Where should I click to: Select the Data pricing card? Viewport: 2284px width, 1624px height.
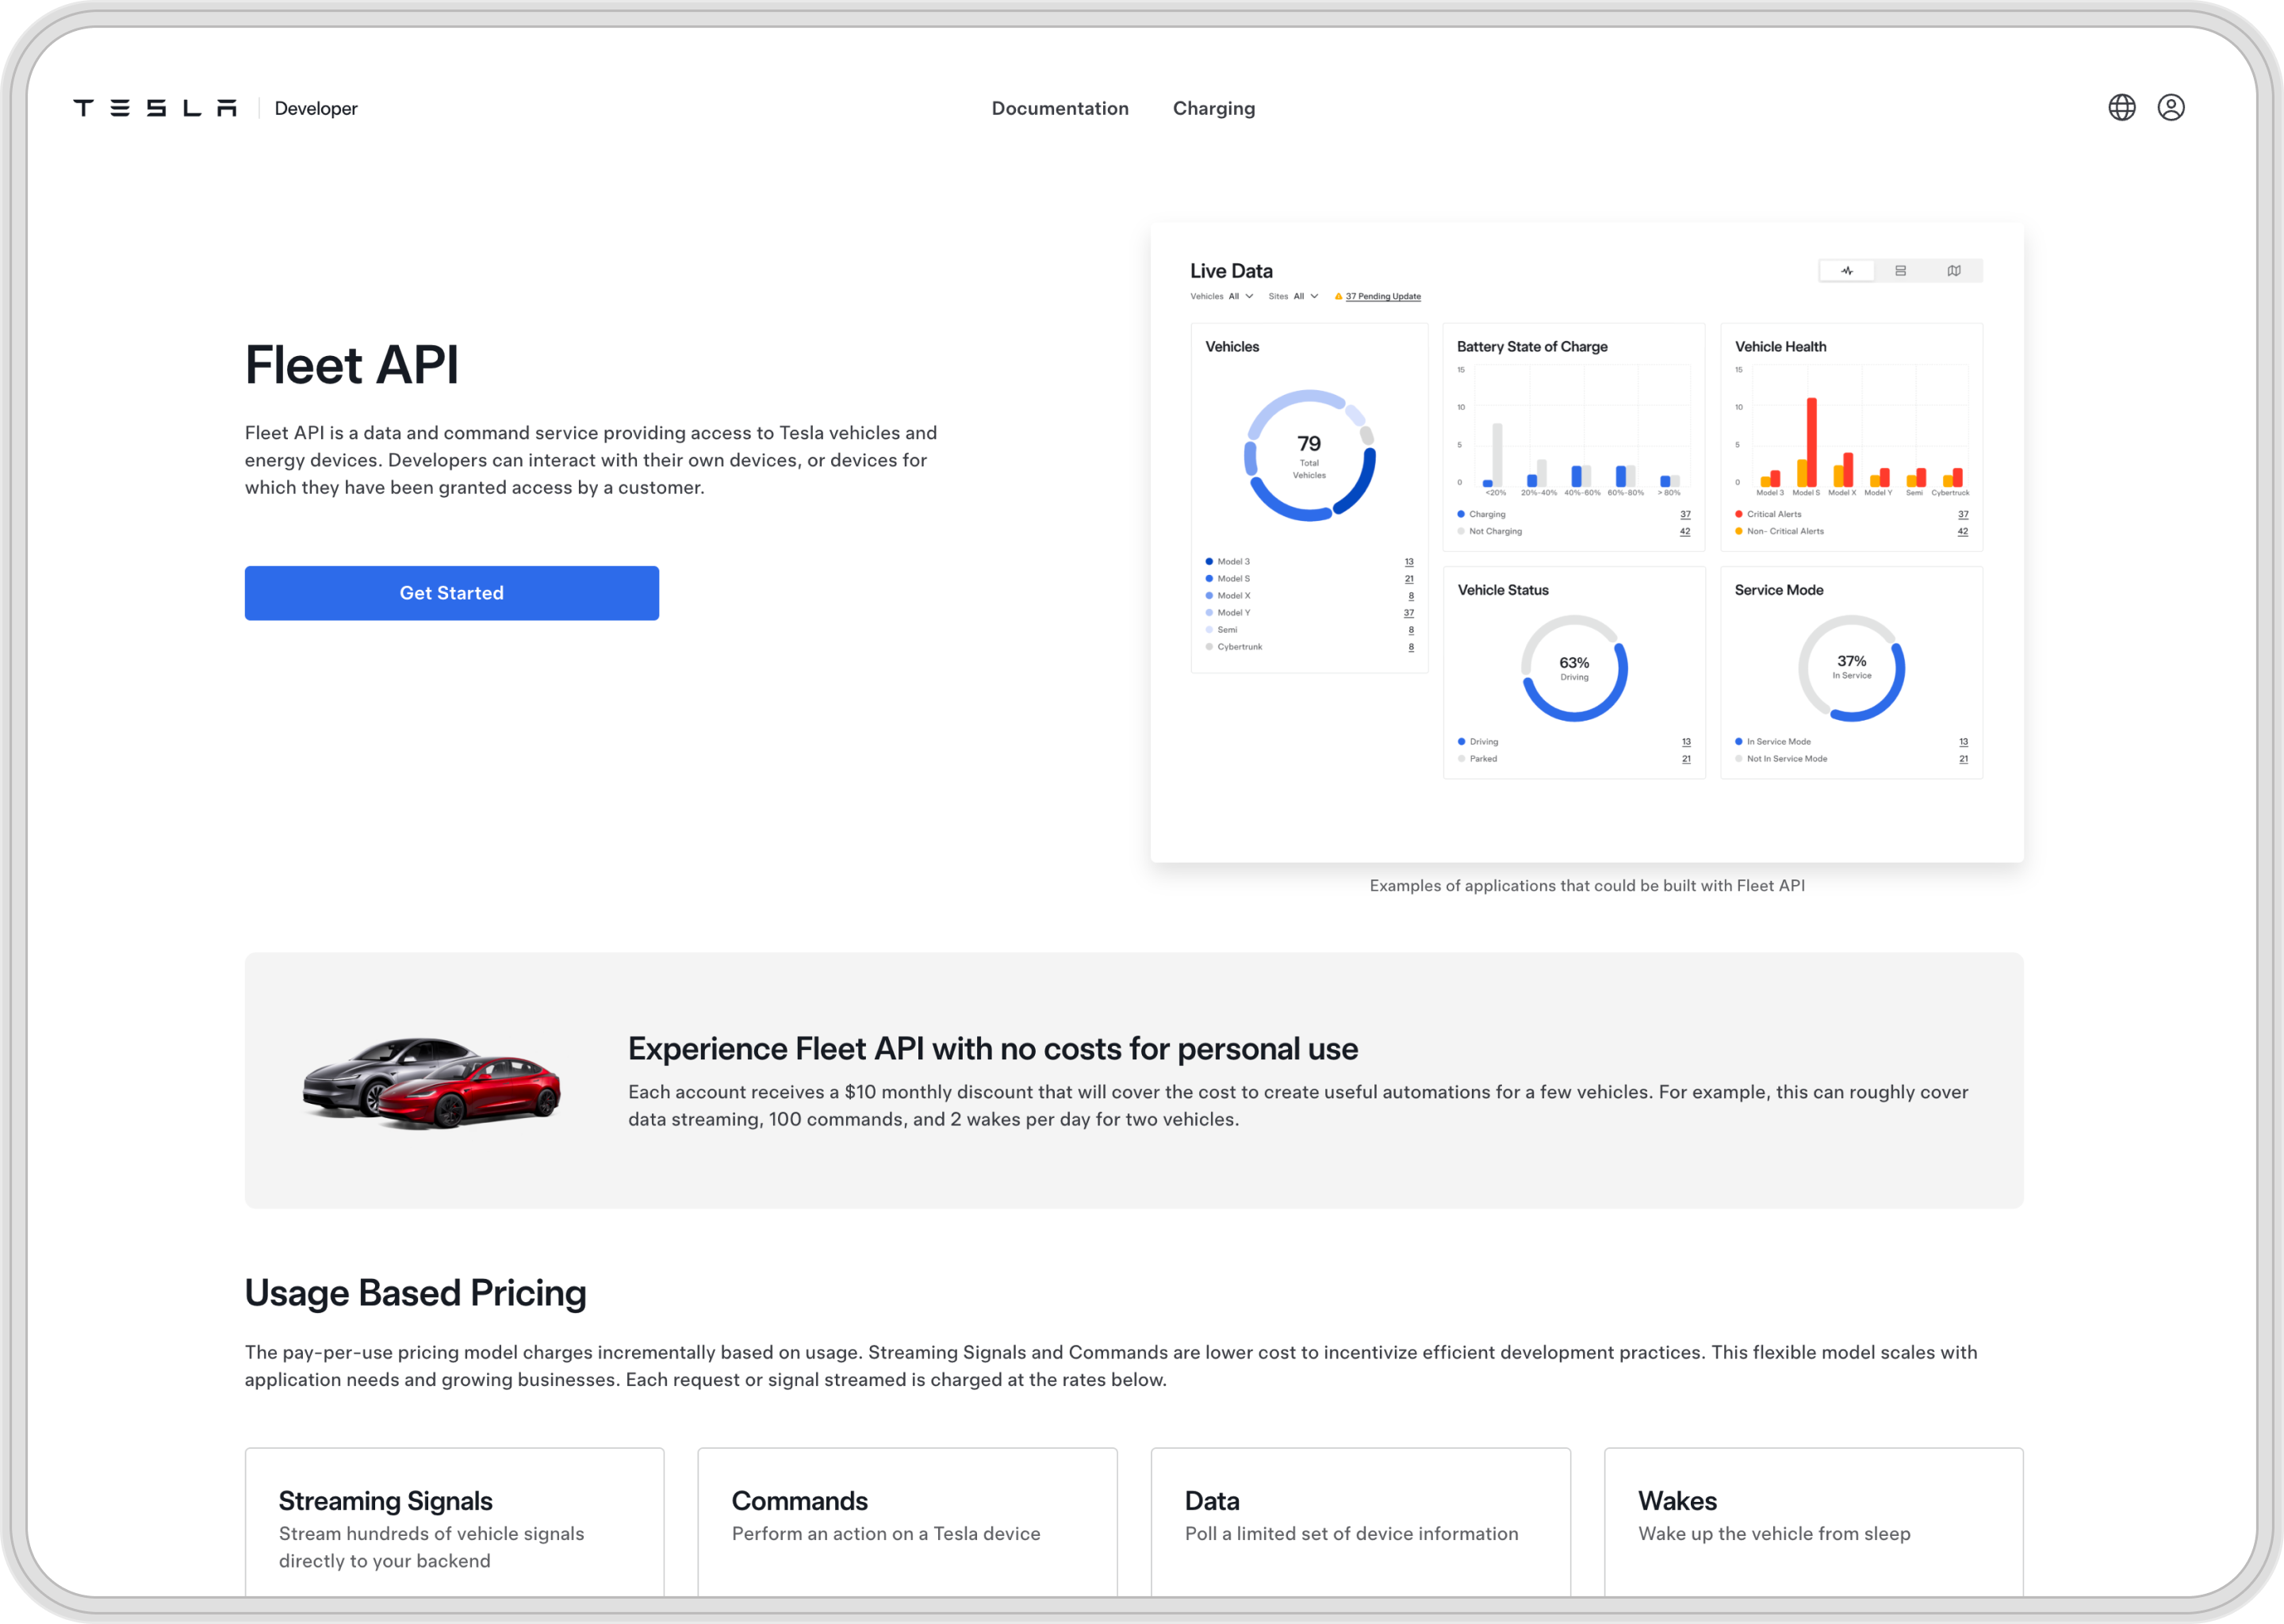pos(1360,1522)
